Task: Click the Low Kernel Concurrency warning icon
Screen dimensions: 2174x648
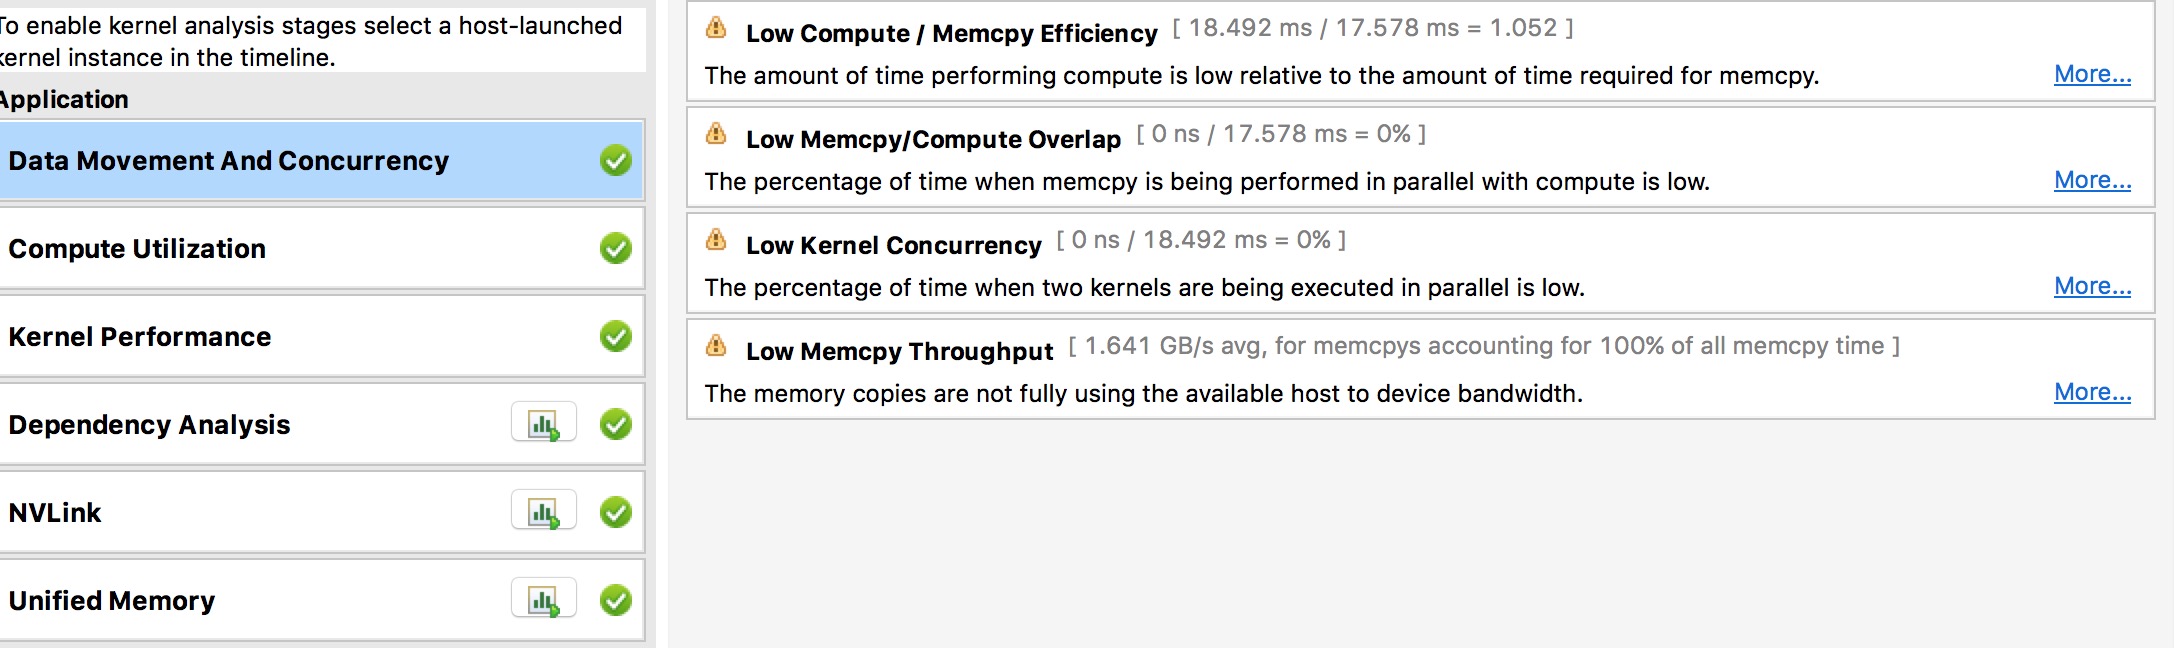Action: click(x=716, y=240)
